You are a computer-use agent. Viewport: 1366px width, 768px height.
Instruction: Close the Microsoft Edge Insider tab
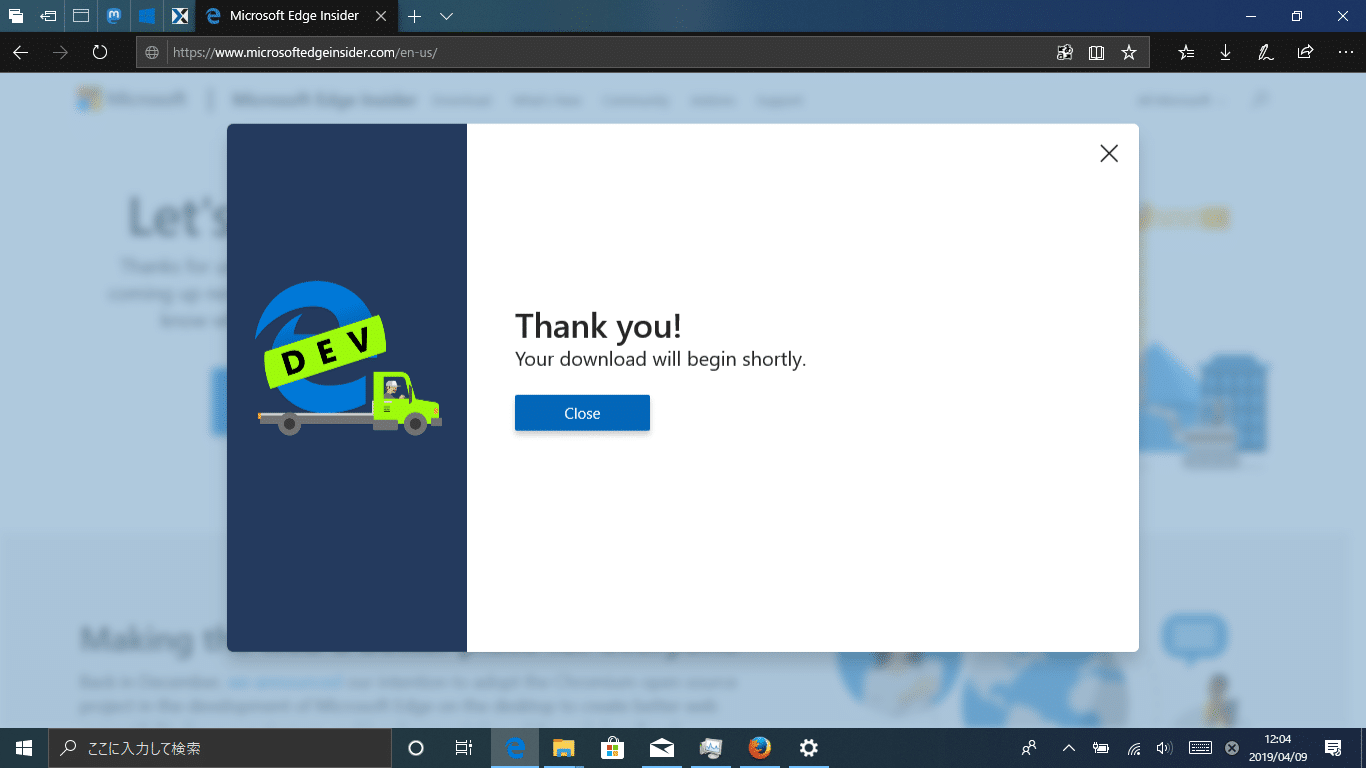click(381, 16)
